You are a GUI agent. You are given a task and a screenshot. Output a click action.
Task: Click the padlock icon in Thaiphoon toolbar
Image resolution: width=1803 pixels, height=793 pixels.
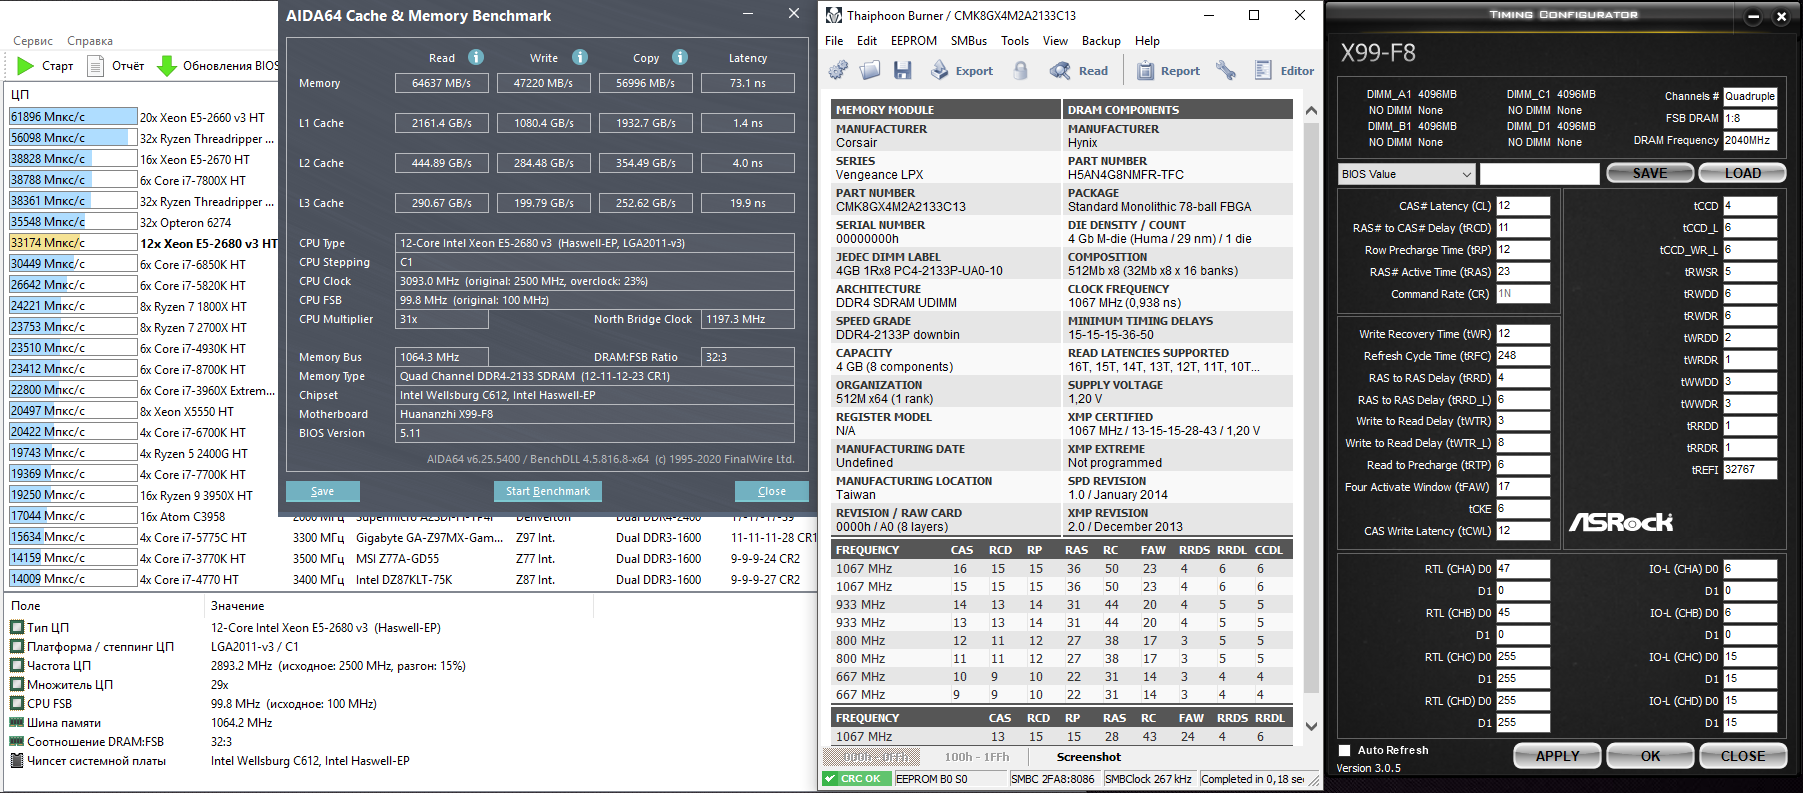1020,70
